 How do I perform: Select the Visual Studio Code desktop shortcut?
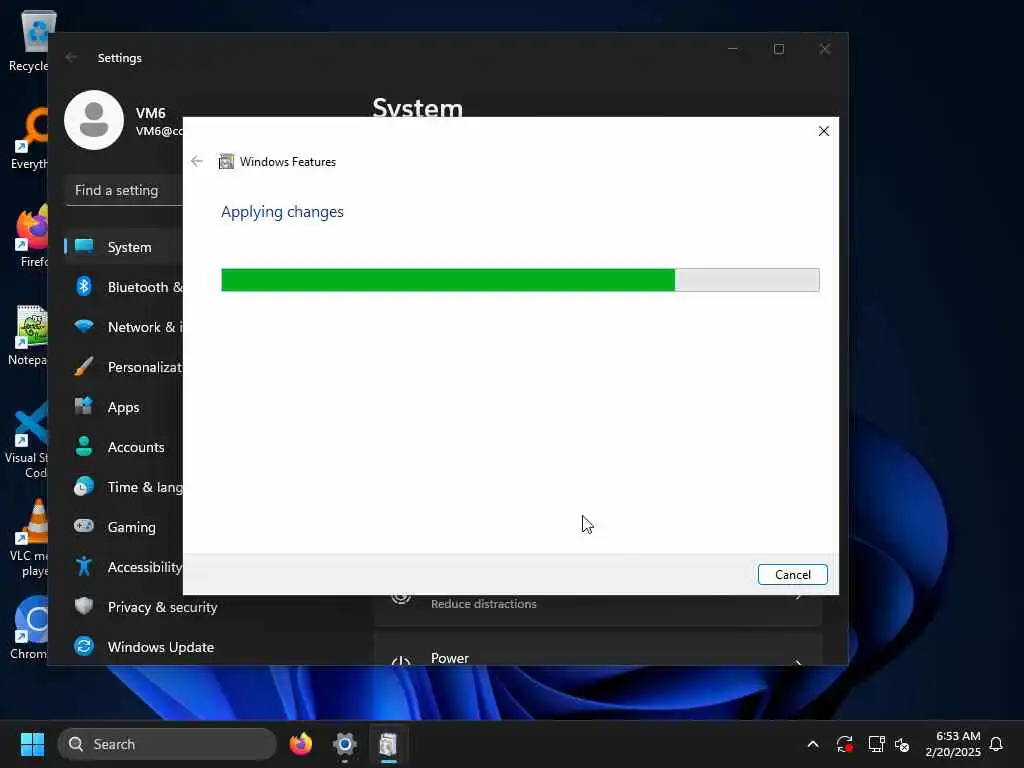27,440
